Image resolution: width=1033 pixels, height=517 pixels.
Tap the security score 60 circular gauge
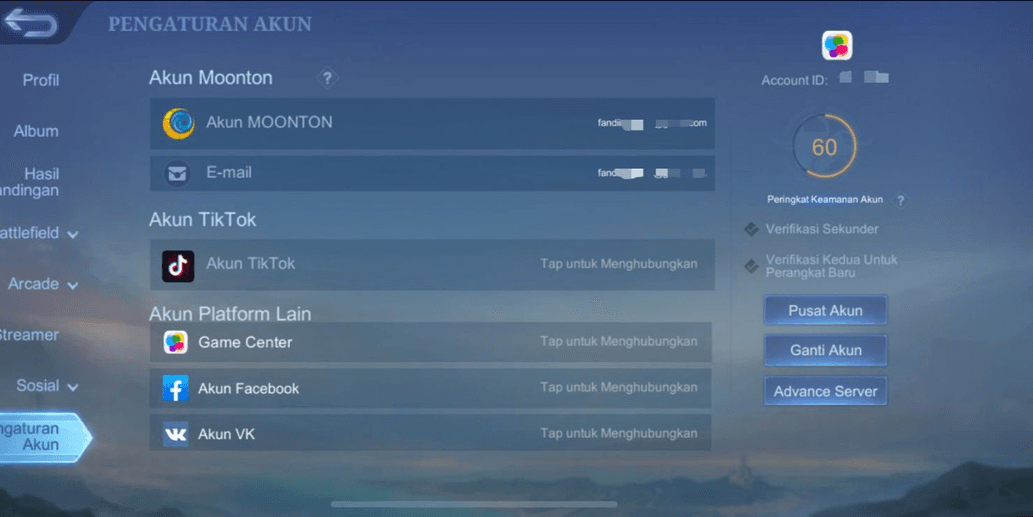pos(824,146)
